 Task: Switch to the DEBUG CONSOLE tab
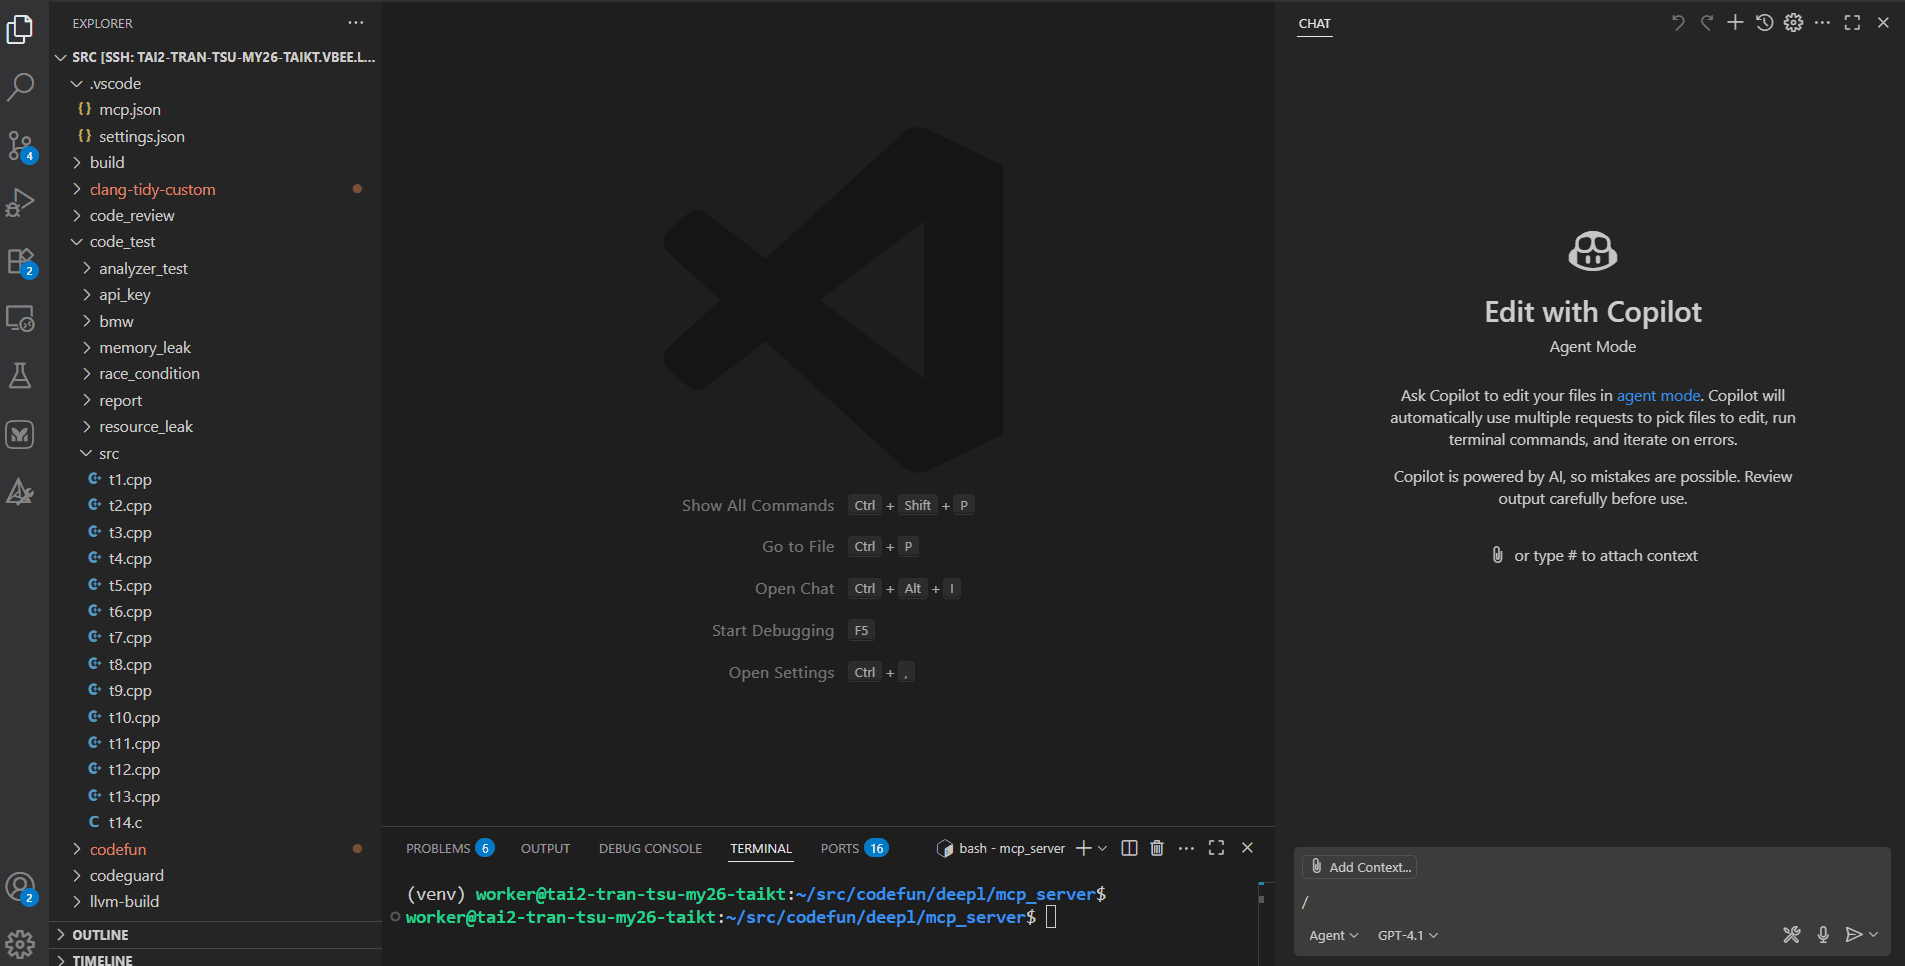coord(650,848)
